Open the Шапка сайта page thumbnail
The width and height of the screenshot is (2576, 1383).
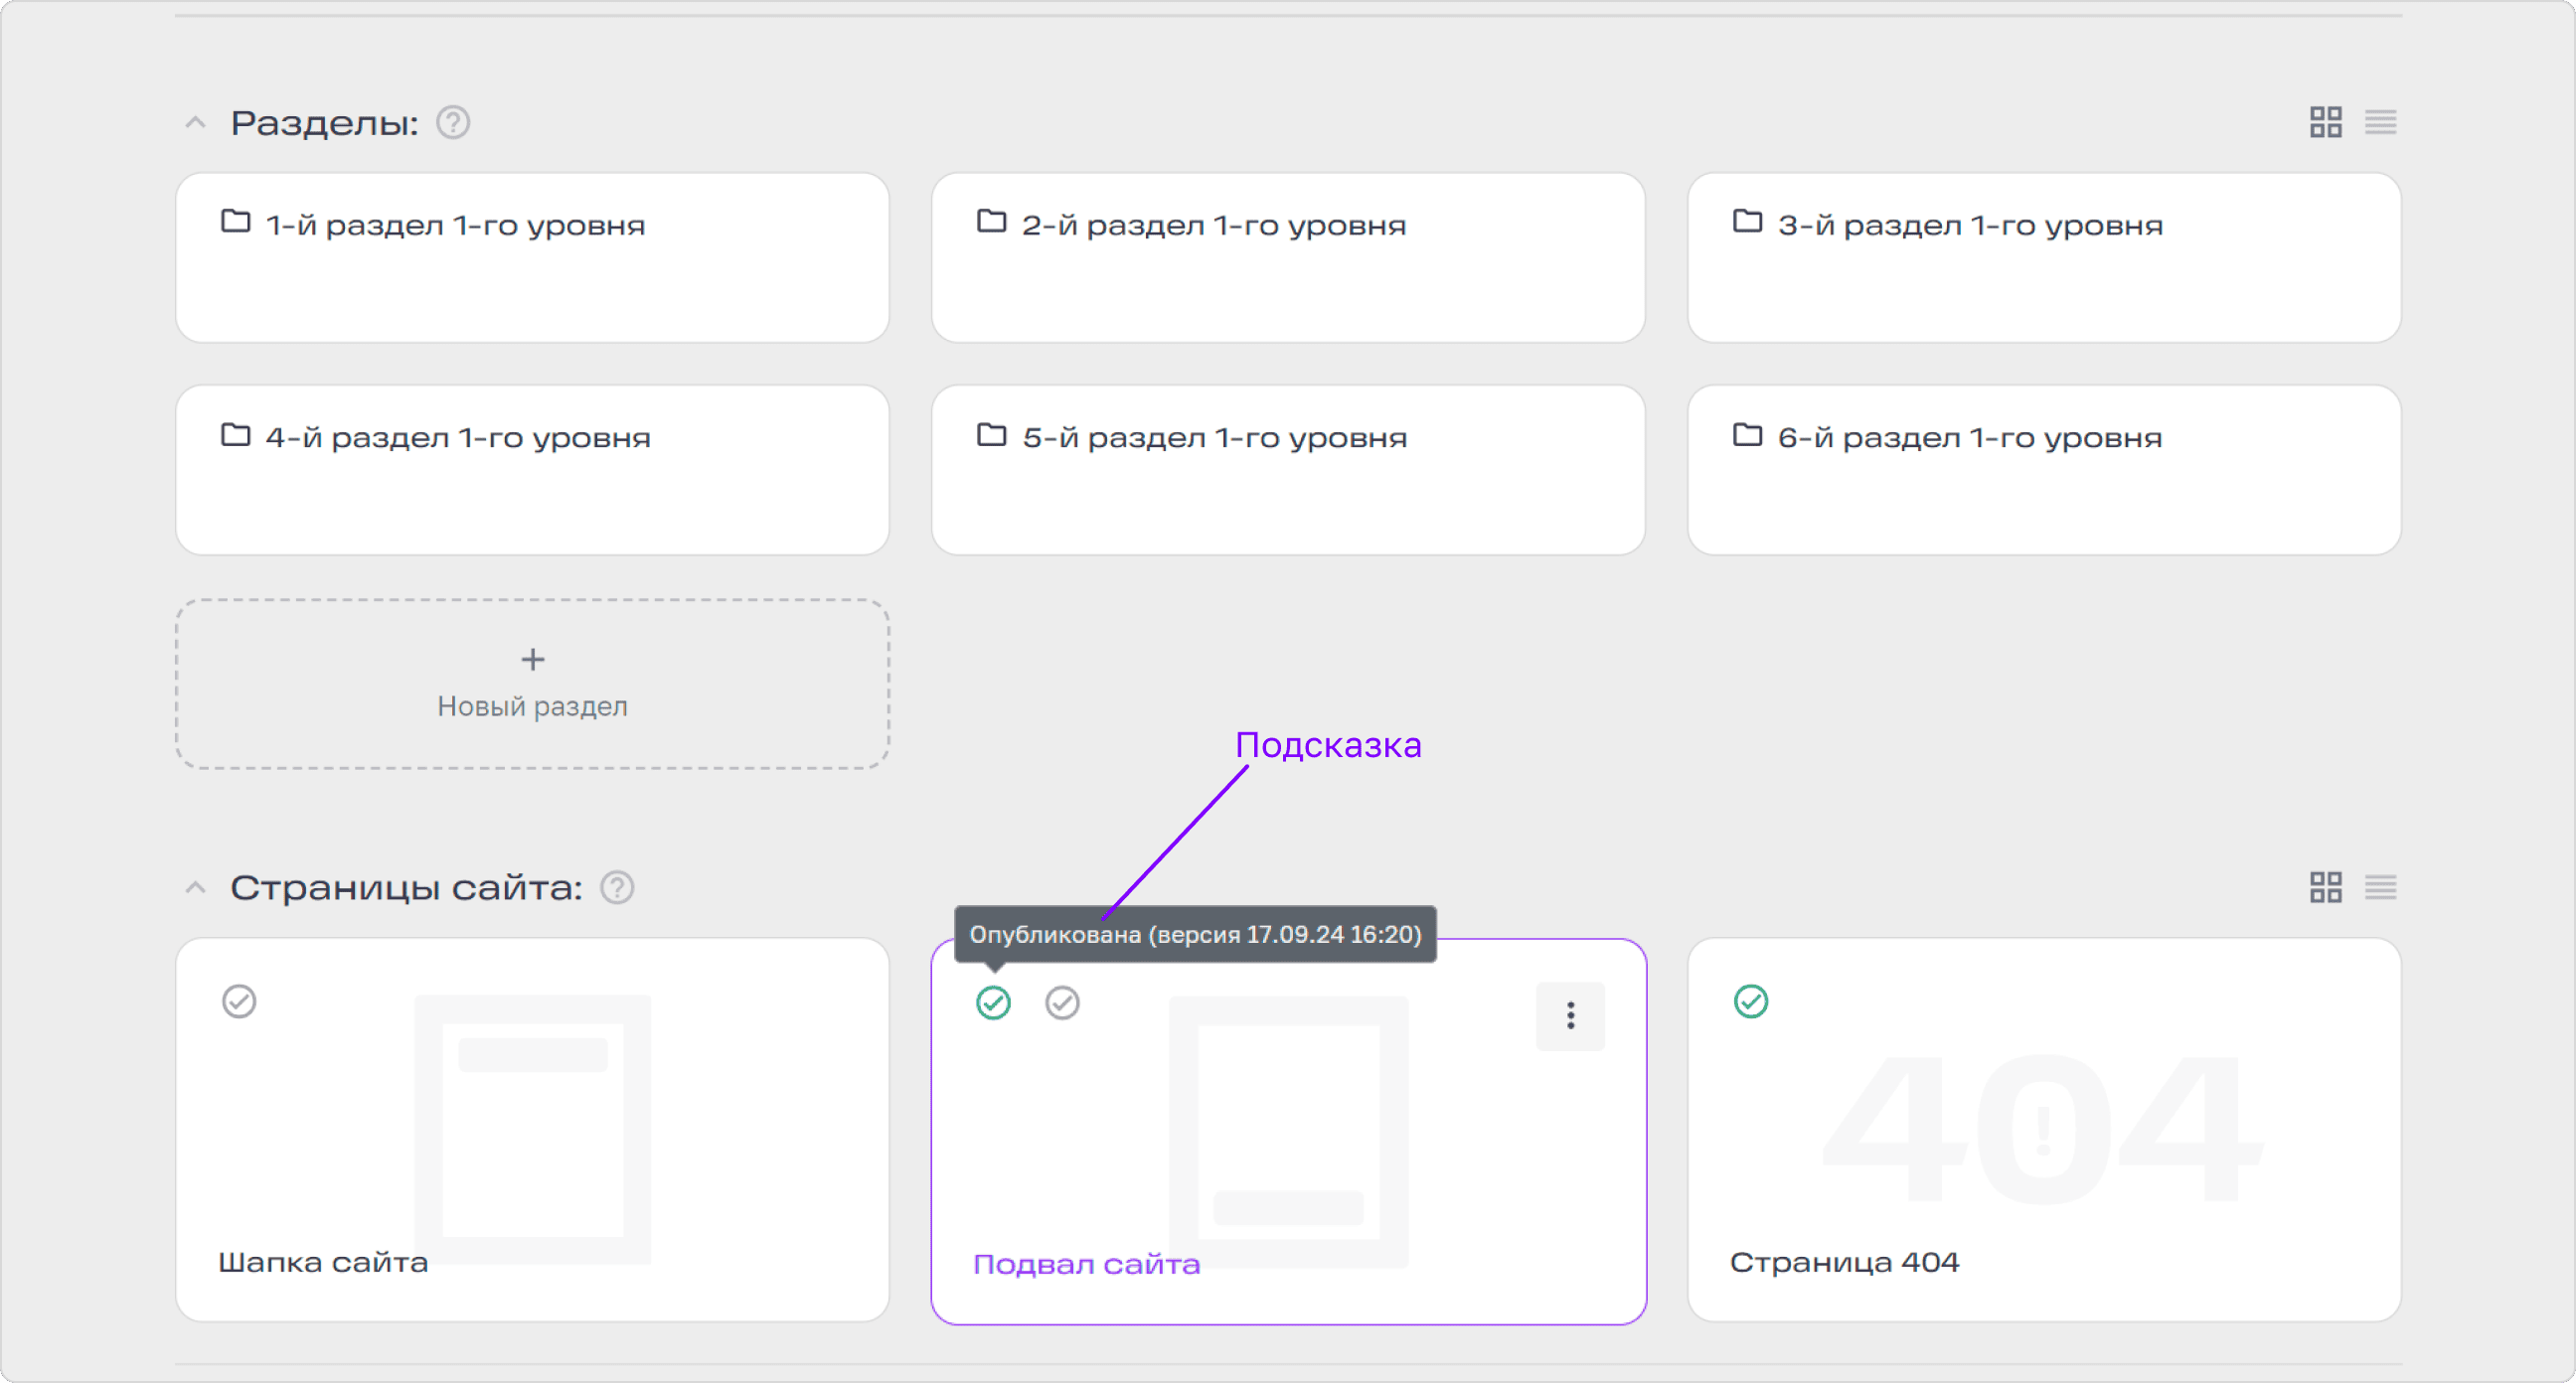(x=532, y=1129)
